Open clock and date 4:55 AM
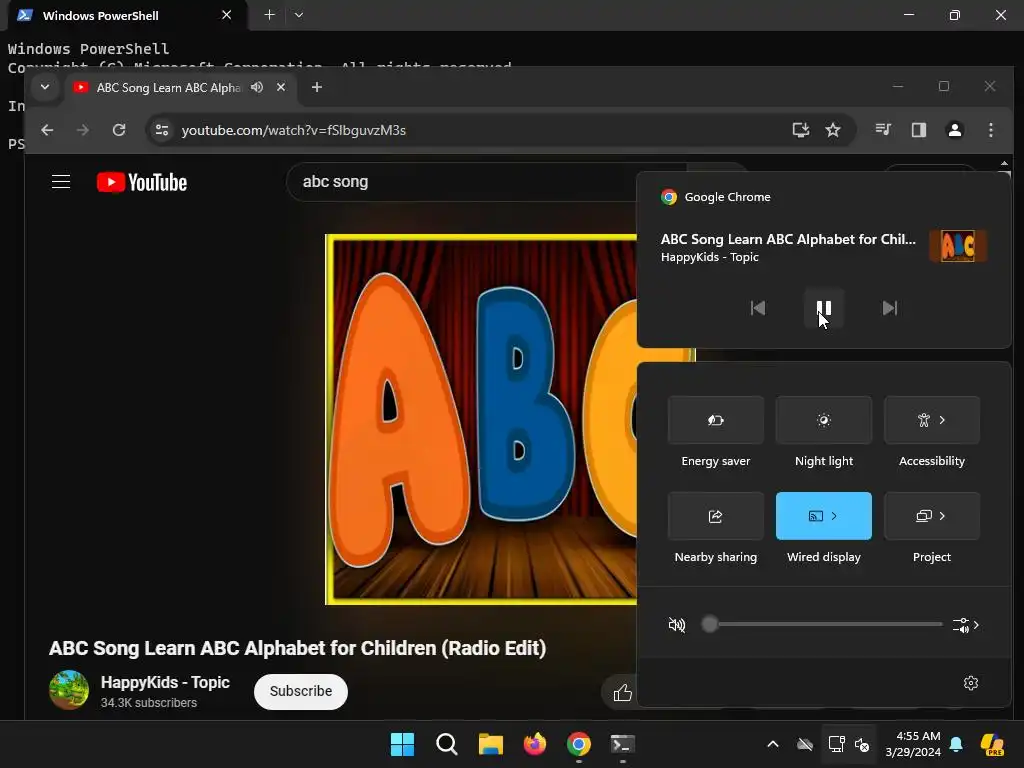Viewport: 1024px width, 768px height. (x=912, y=744)
